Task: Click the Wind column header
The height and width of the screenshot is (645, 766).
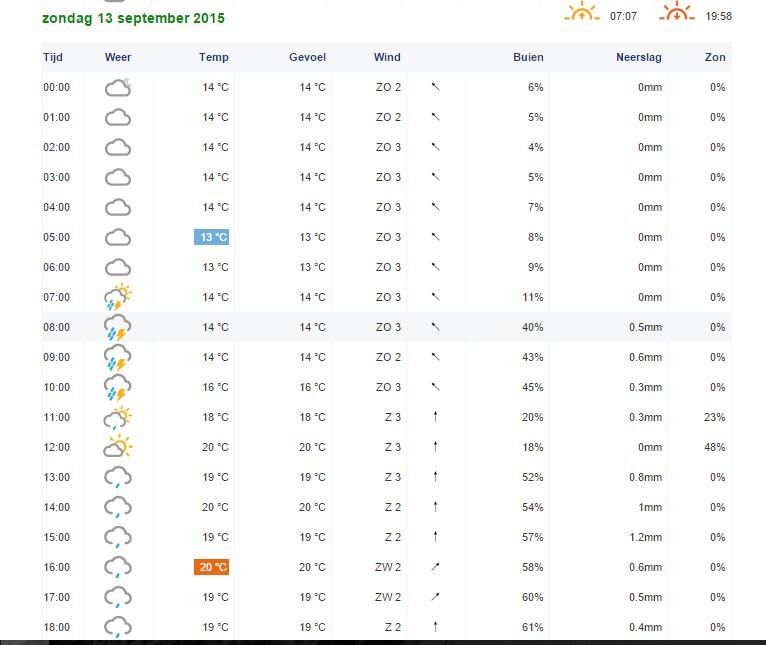Action: 388,57
